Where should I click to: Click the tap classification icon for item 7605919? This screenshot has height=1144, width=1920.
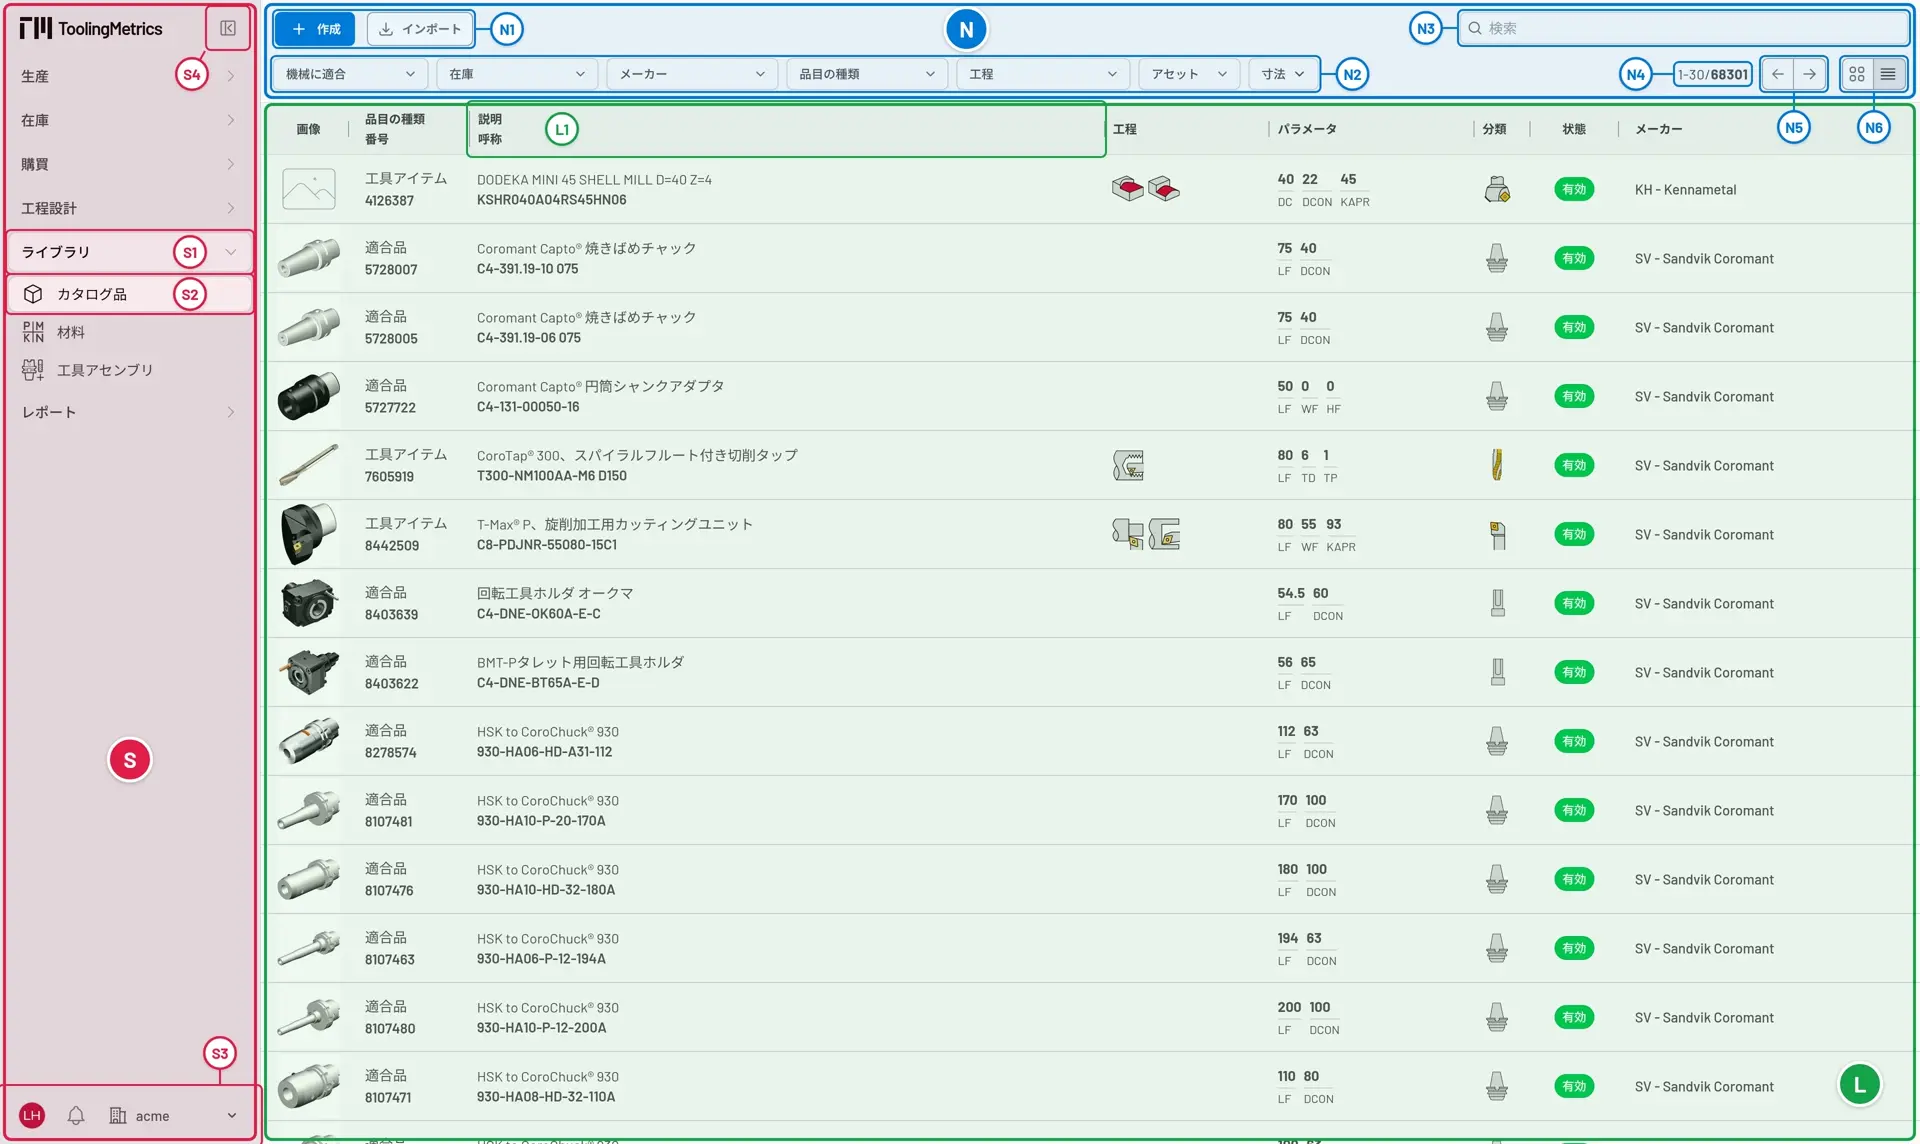click(1497, 465)
